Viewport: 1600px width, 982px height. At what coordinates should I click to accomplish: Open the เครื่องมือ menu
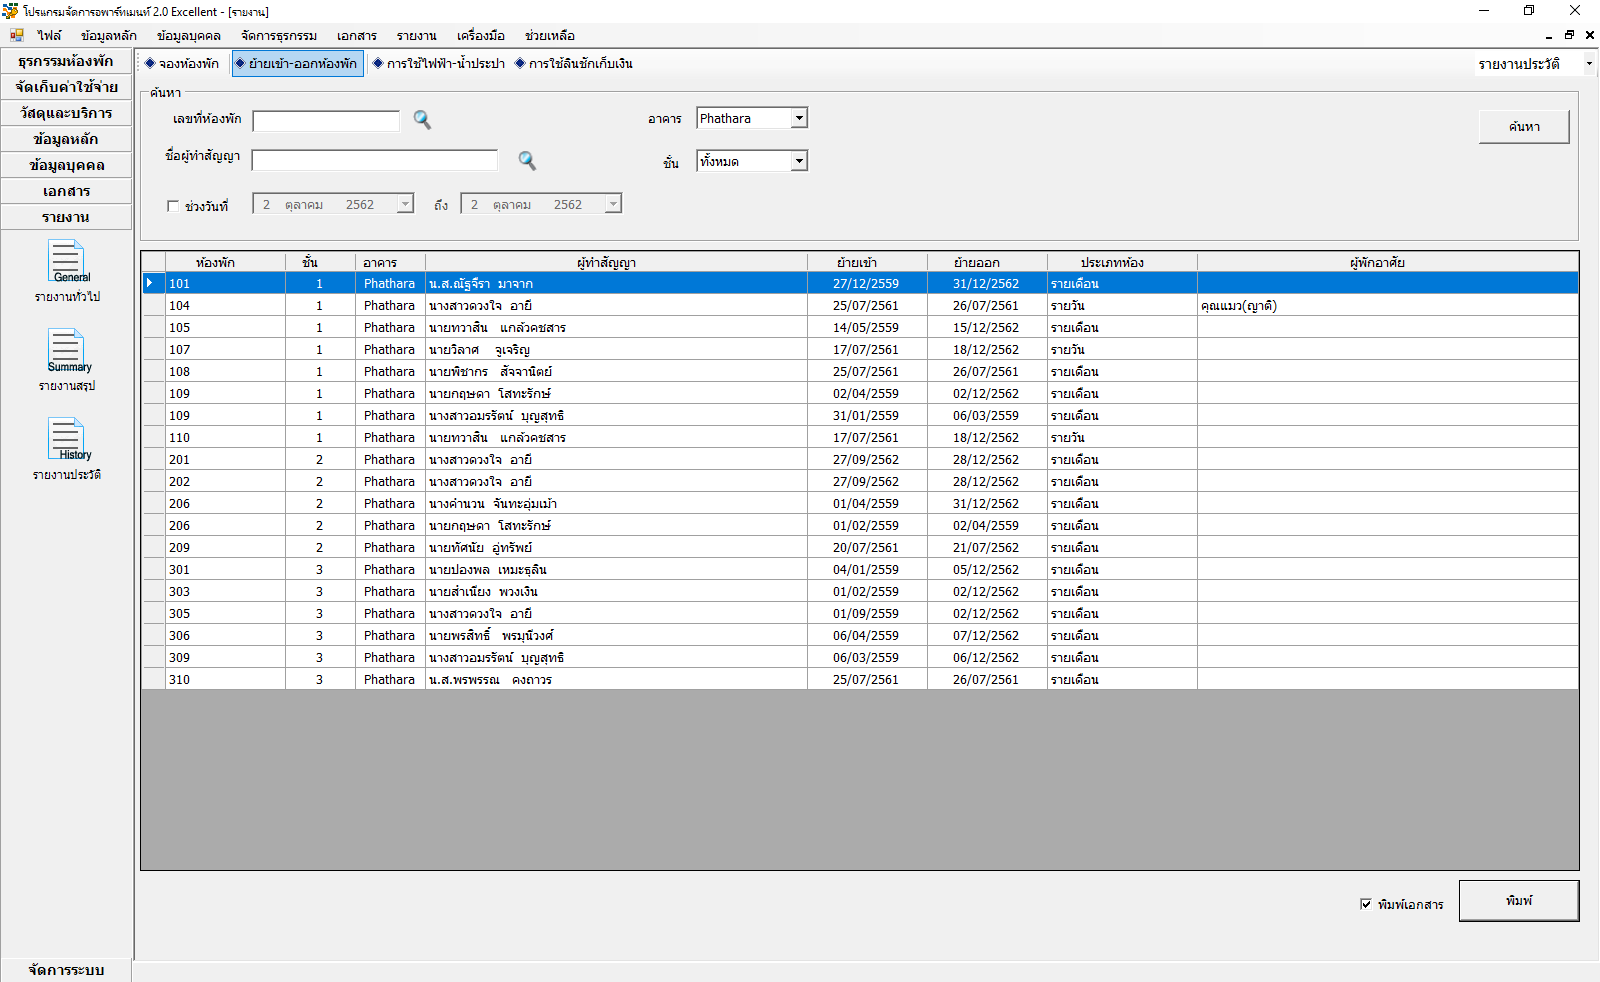coord(481,35)
